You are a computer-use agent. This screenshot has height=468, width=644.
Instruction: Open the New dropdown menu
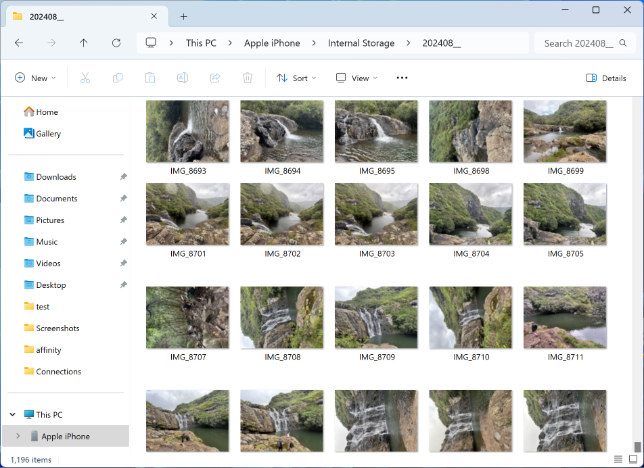pos(35,78)
